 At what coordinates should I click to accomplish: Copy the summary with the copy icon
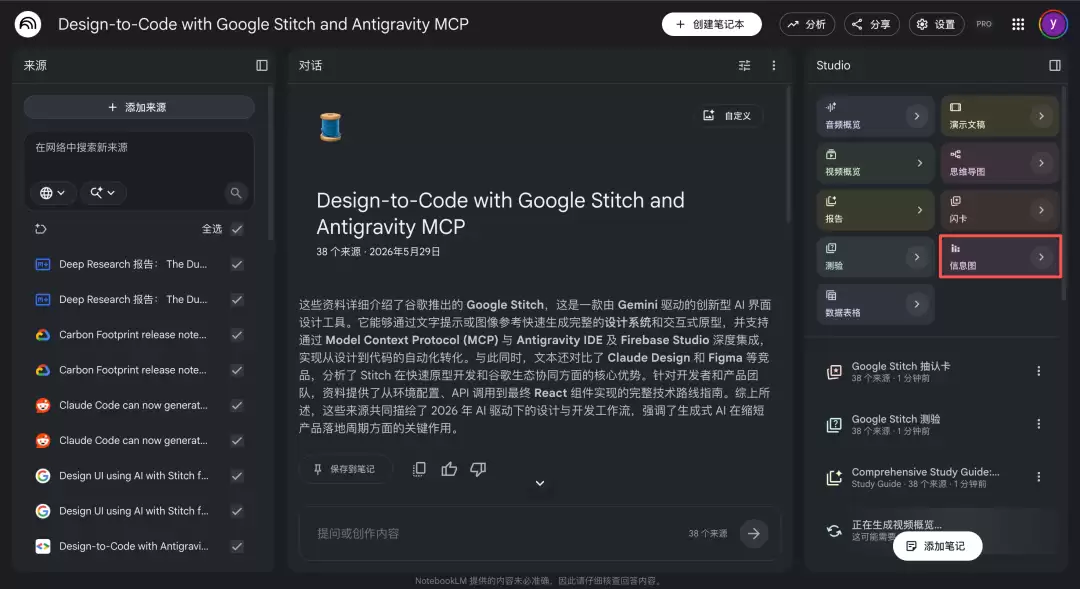click(x=419, y=469)
